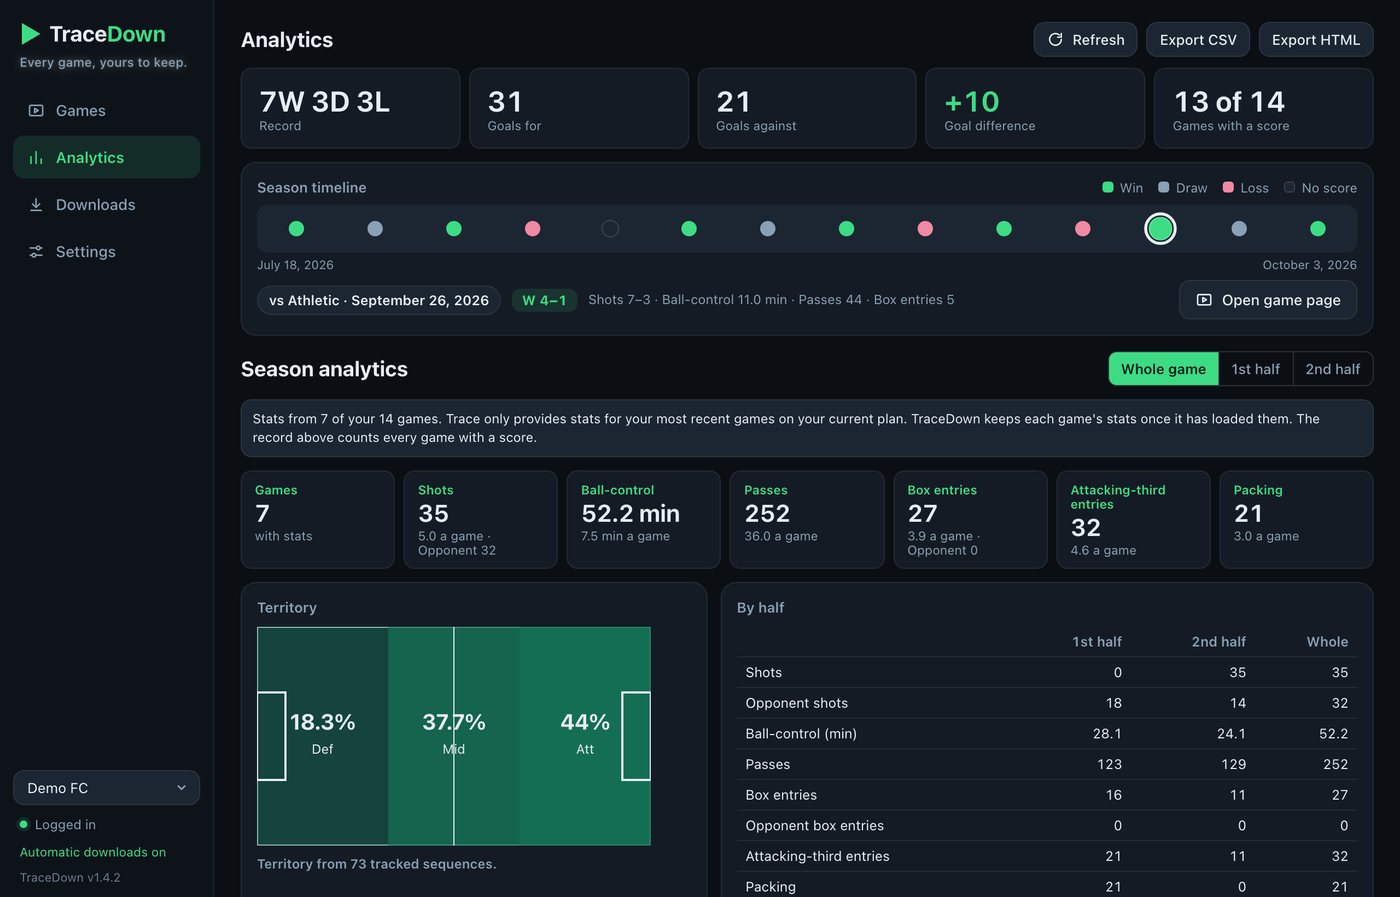Click the 13 of 14 games card
1400x897 pixels.
pos(1263,108)
